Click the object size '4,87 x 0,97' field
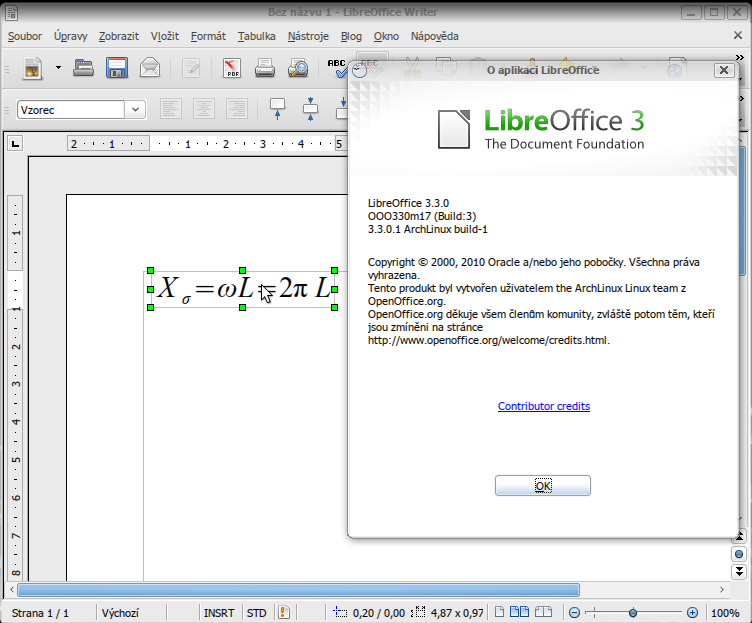This screenshot has height=623, width=752. [x=448, y=613]
